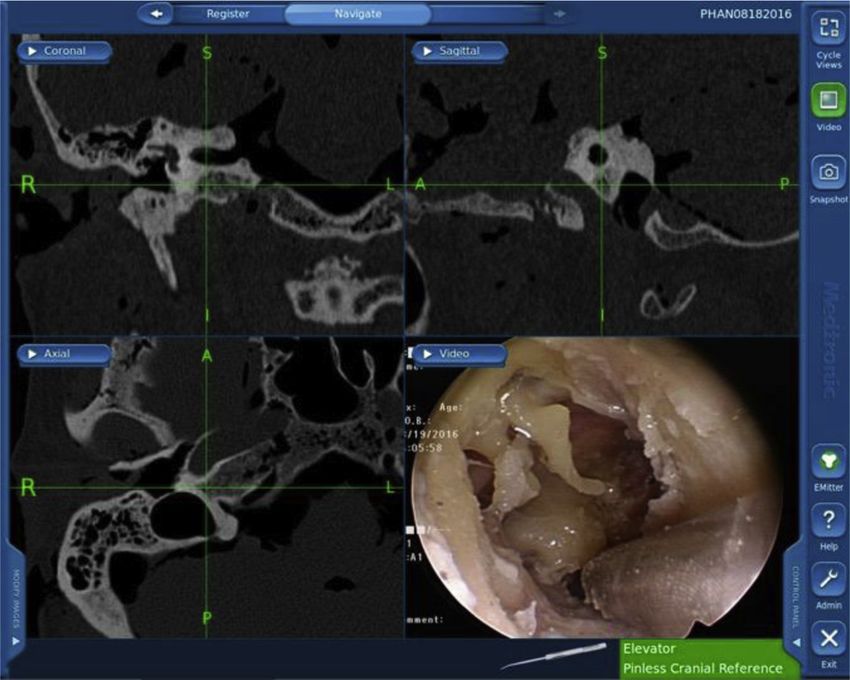Click the elevator instrument picture
Image resolution: width=850 pixels, height=680 pixels.
[x=553, y=656]
